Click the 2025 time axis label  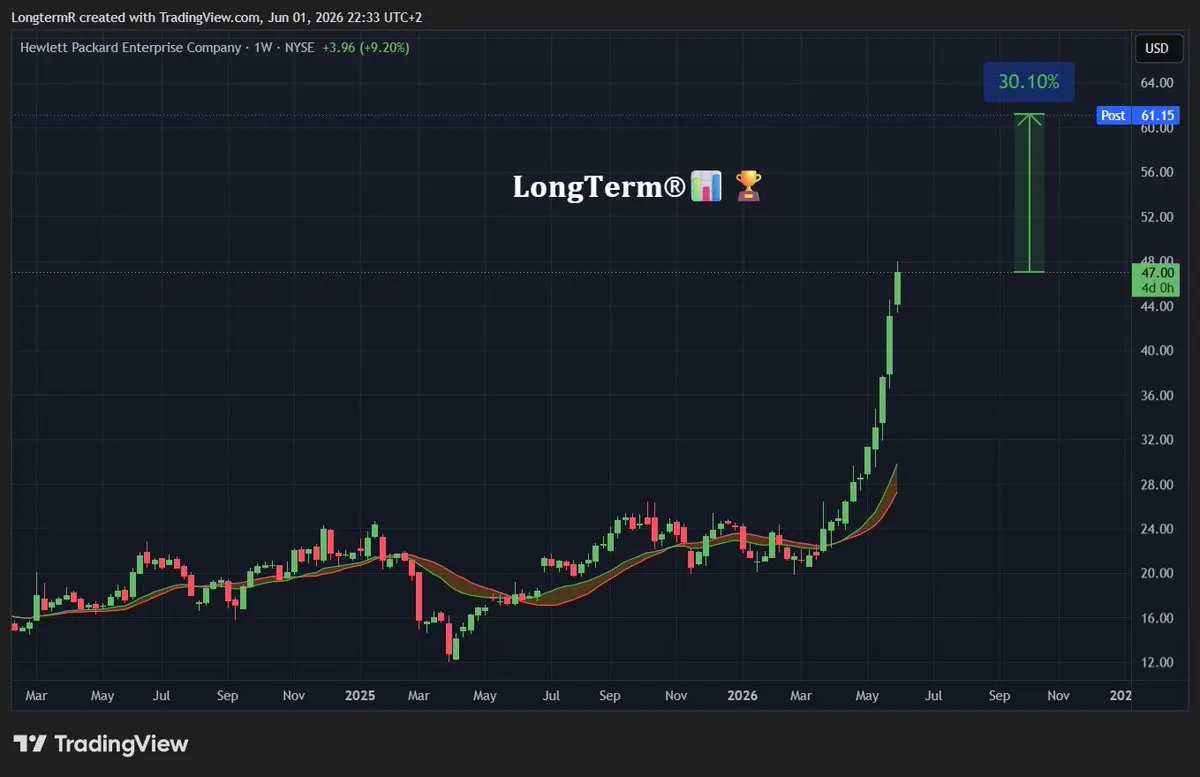[358, 695]
